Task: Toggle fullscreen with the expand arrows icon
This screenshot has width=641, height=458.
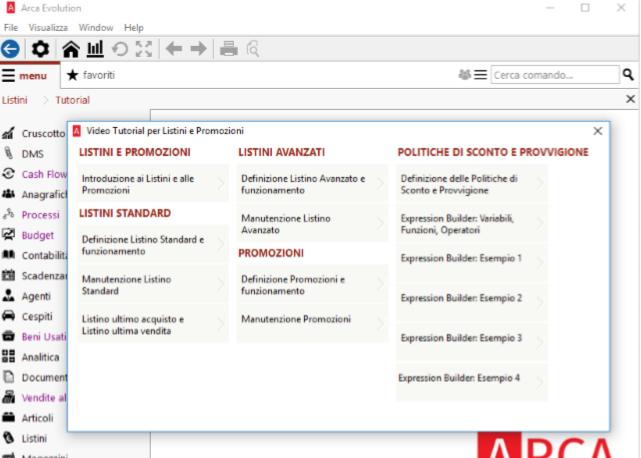Action: (x=144, y=49)
